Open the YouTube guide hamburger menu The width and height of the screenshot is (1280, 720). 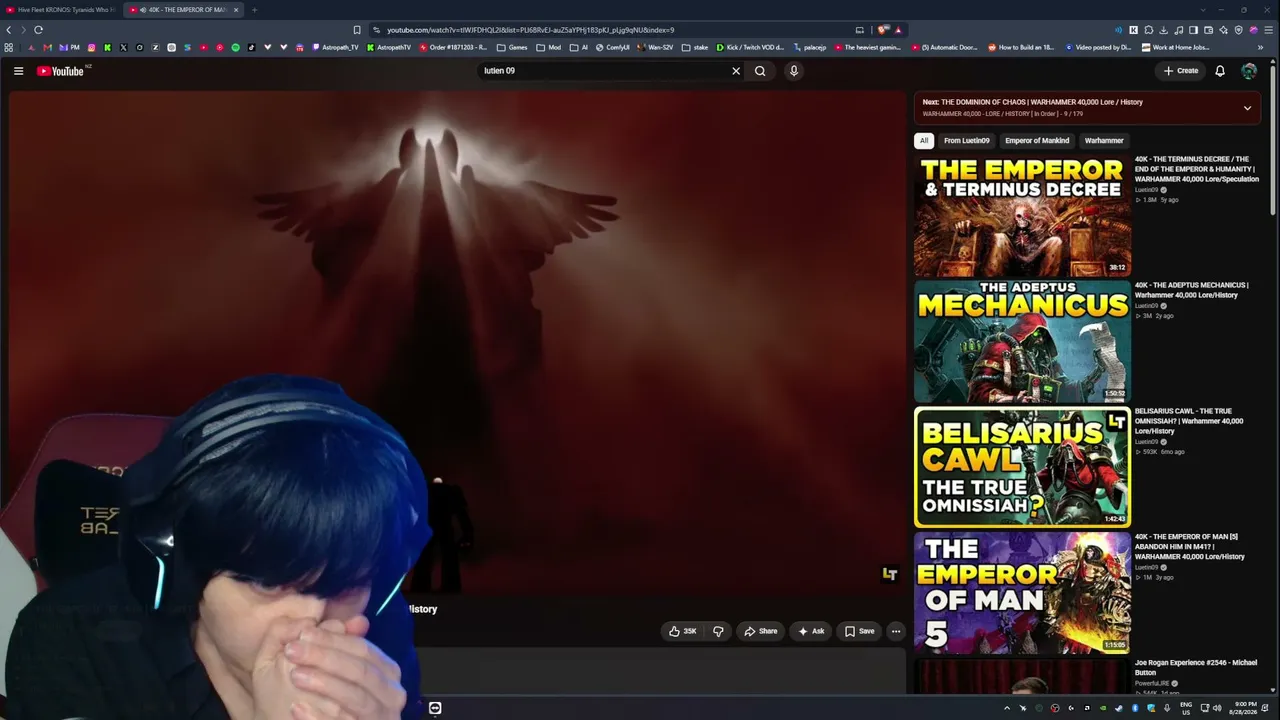pos(18,71)
